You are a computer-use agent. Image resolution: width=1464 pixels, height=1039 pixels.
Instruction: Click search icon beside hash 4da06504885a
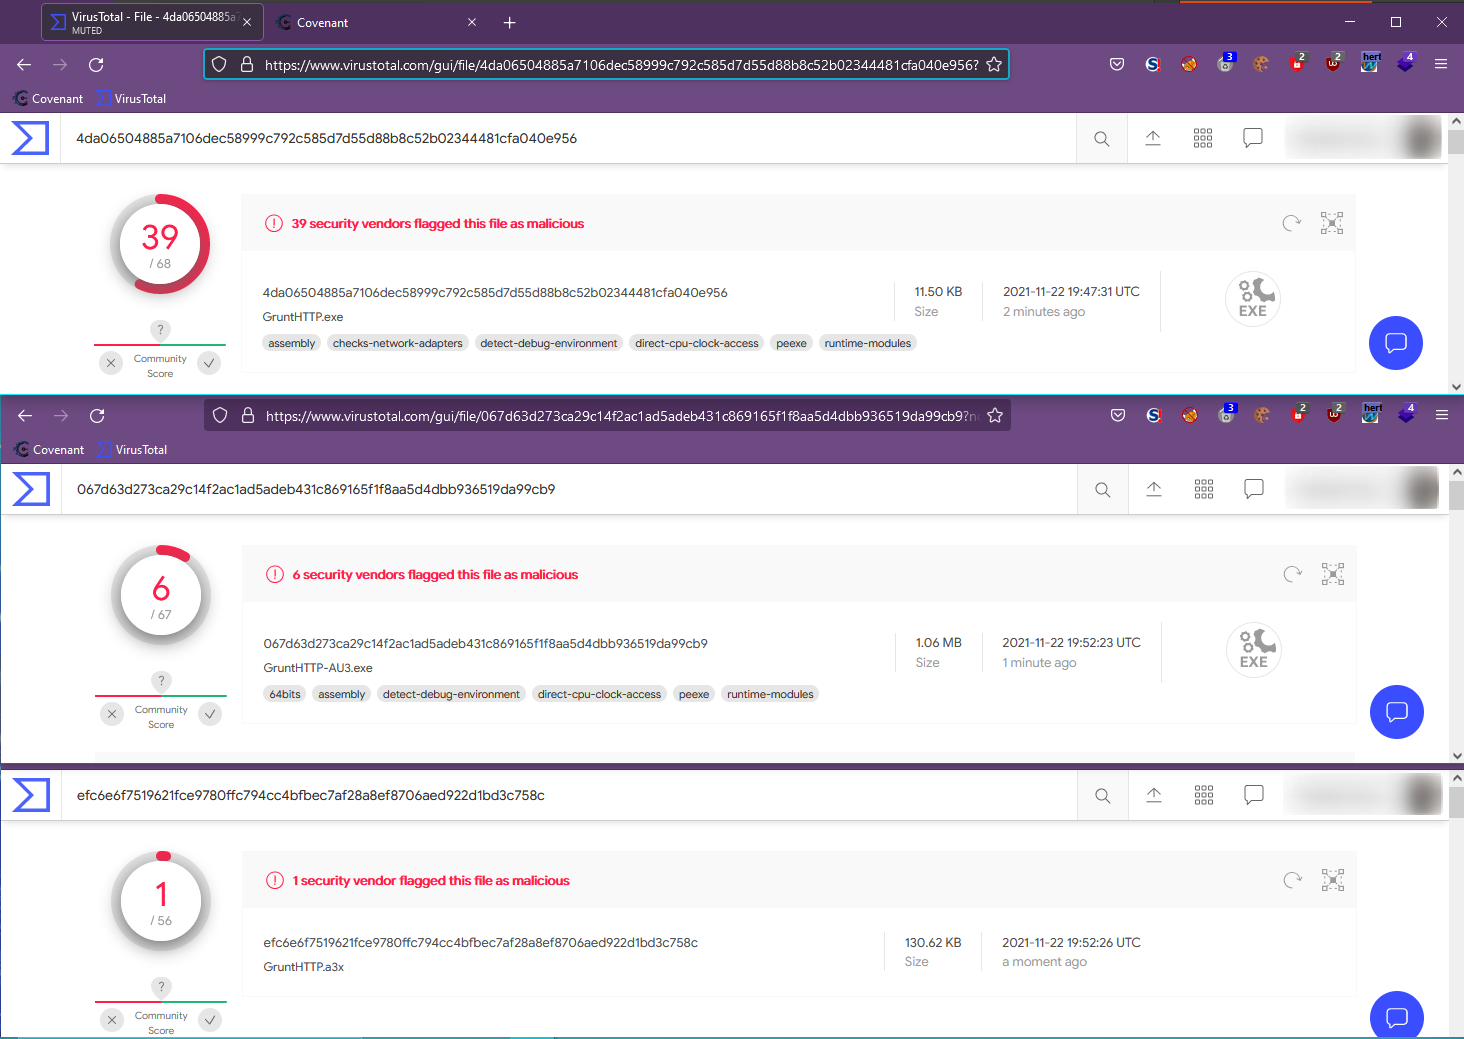tap(1102, 138)
